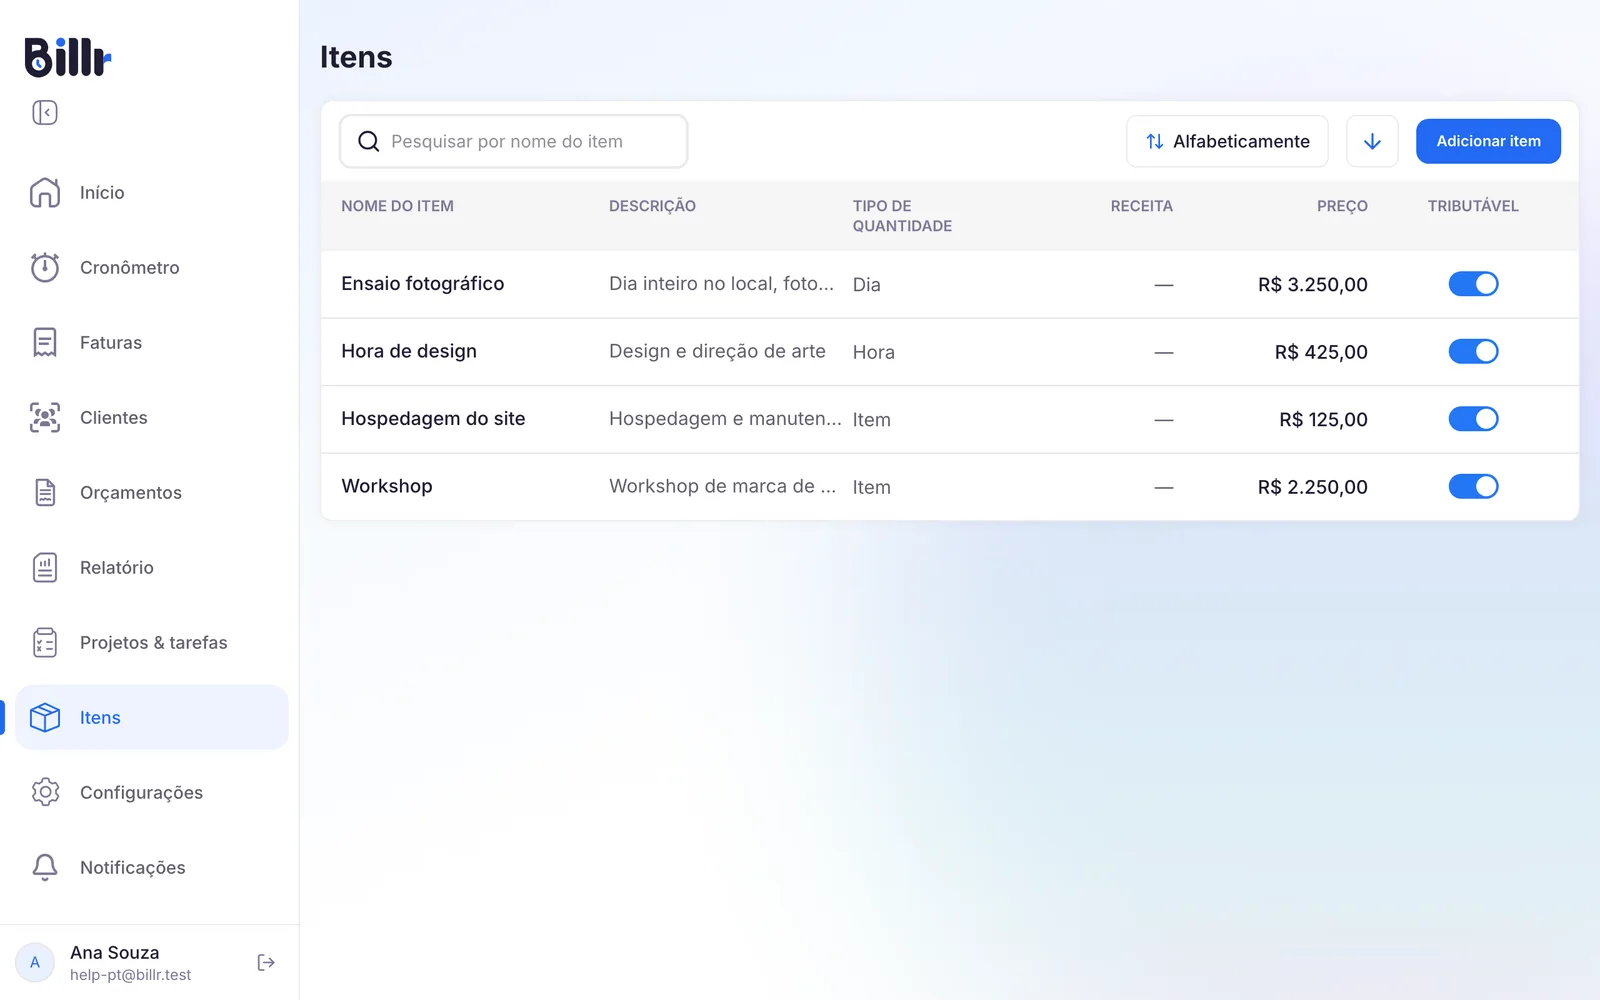
Task: Toggle tributável for Ensaio fotográfico
Action: coord(1473,284)
